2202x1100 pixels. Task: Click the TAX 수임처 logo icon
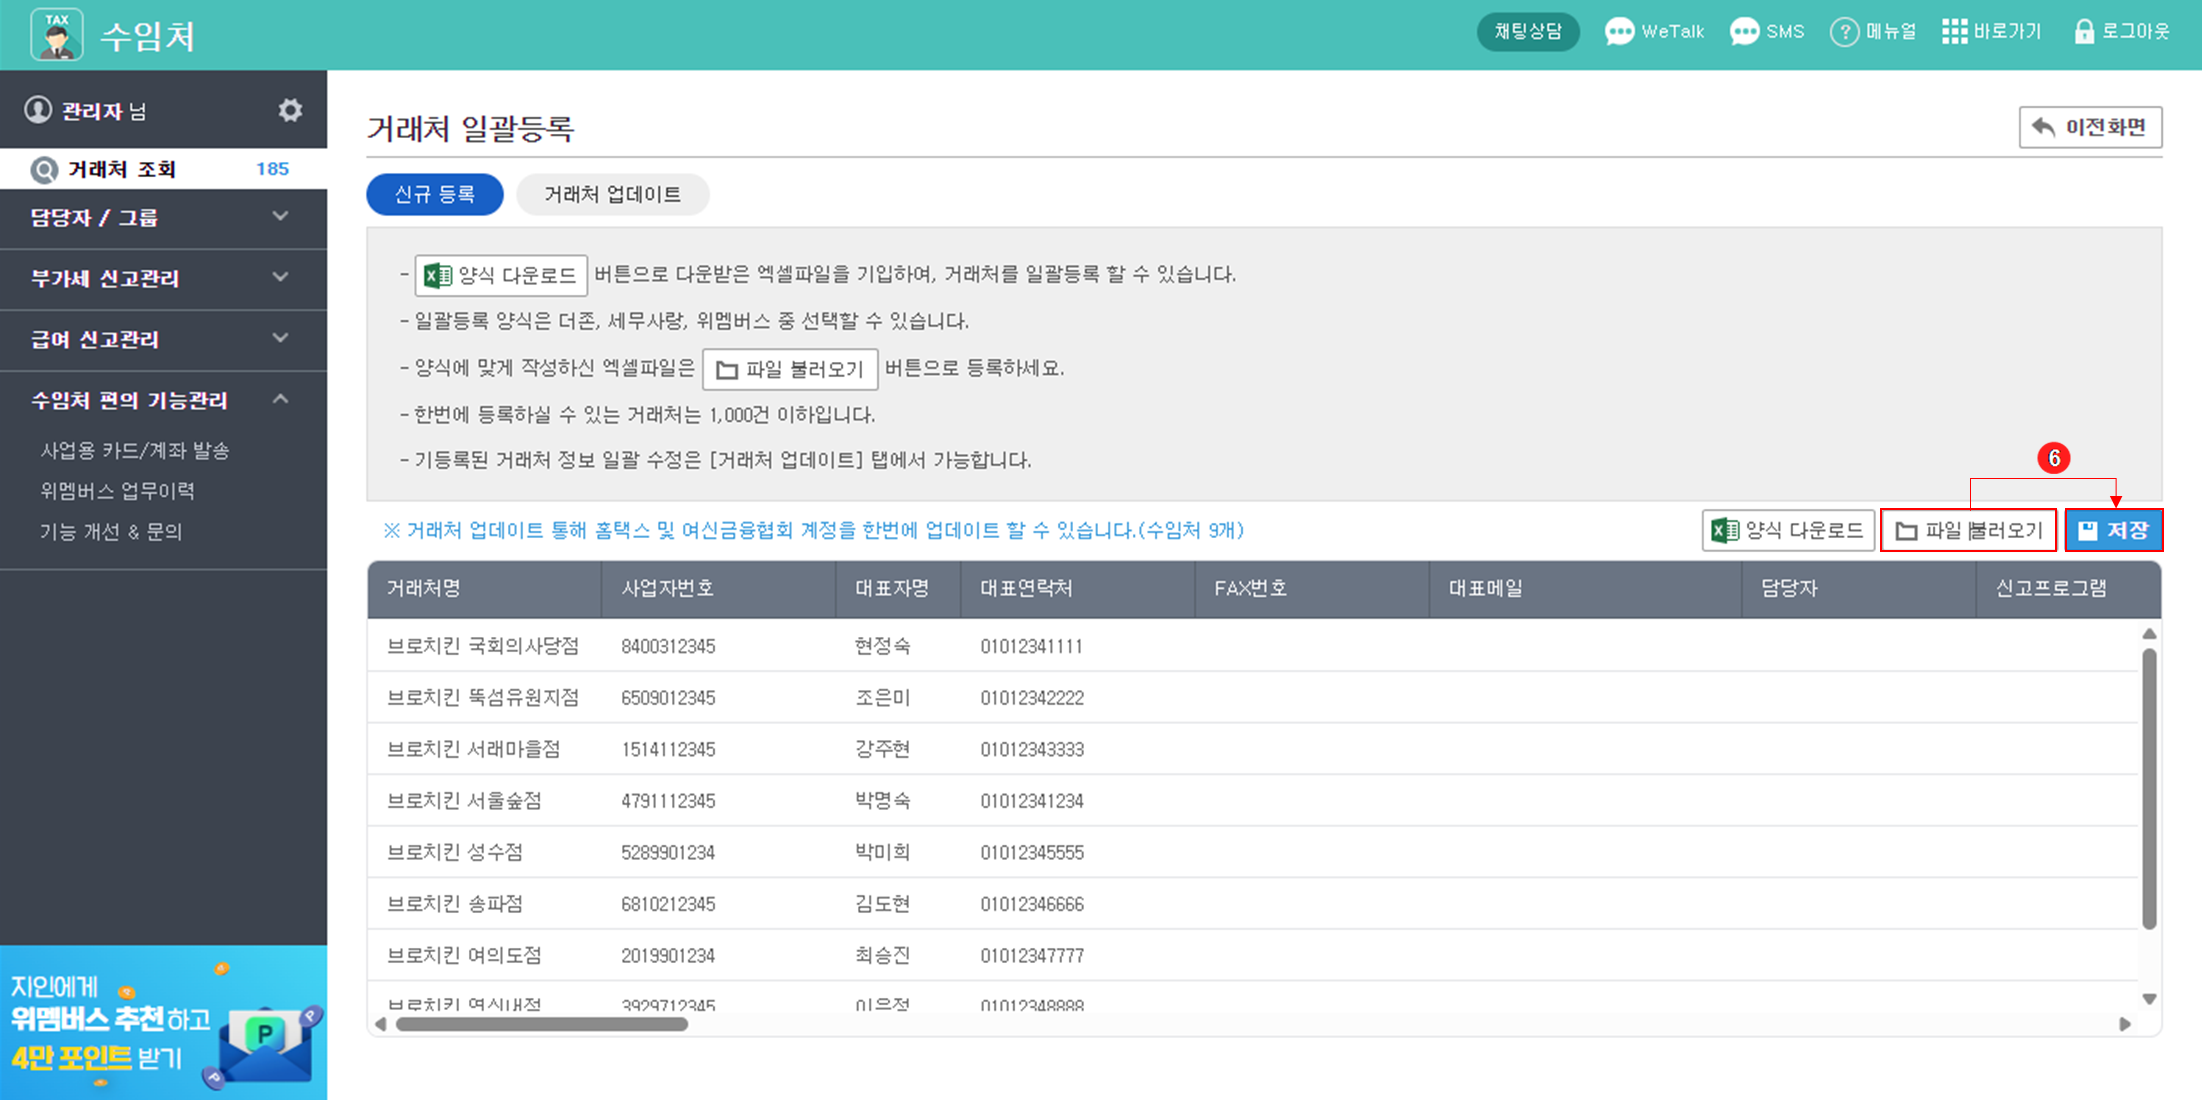click(x=57, y=35)
